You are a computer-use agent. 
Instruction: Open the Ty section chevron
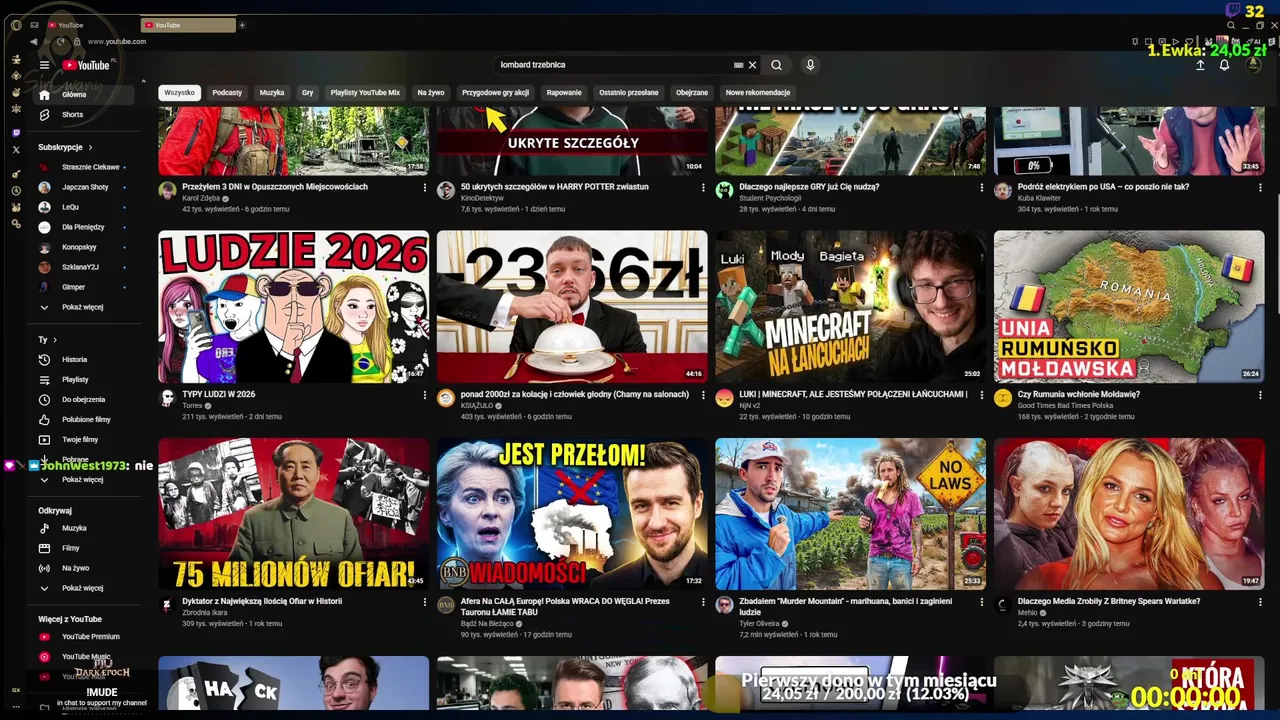point(54,340)
